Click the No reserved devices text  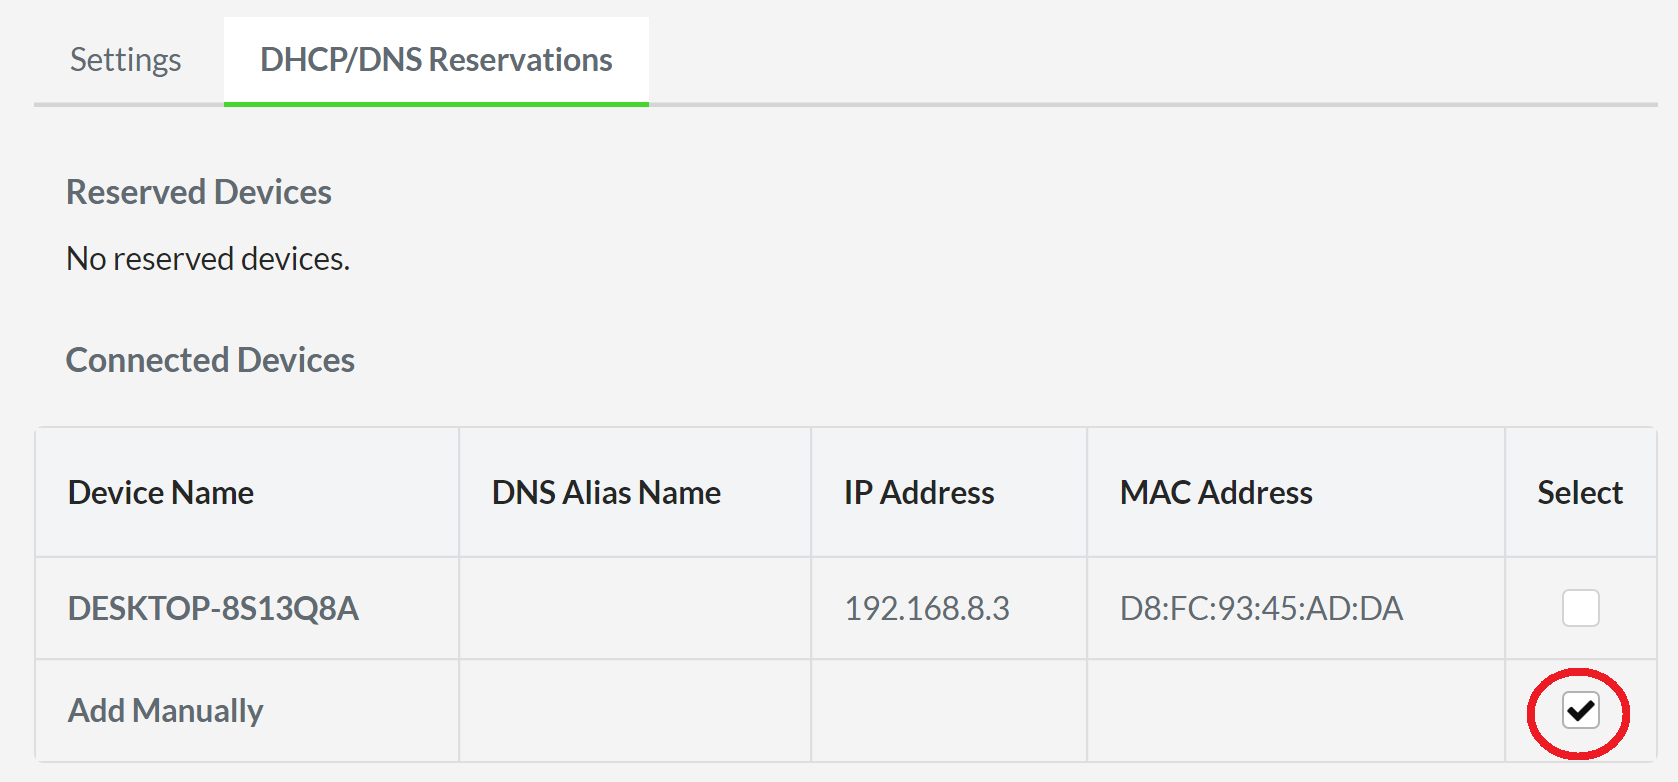click(207, 258)
